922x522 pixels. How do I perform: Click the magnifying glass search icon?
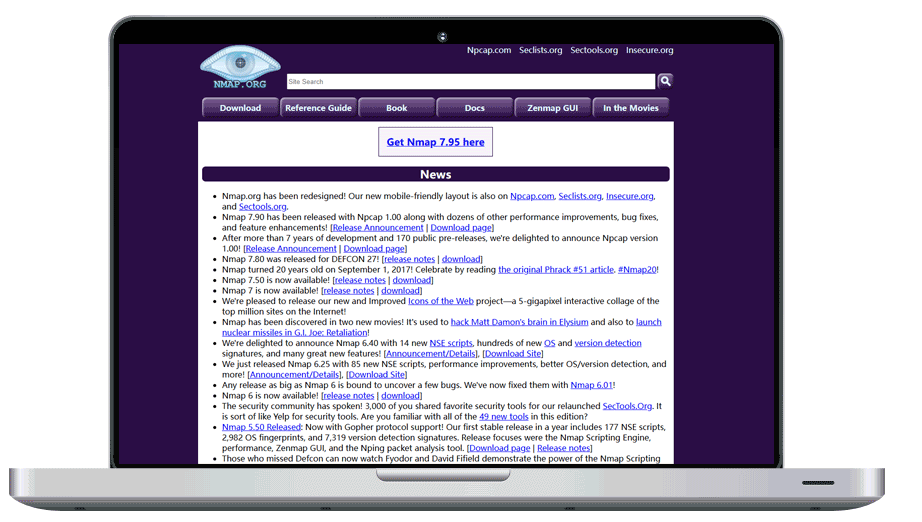coord(665,81)
